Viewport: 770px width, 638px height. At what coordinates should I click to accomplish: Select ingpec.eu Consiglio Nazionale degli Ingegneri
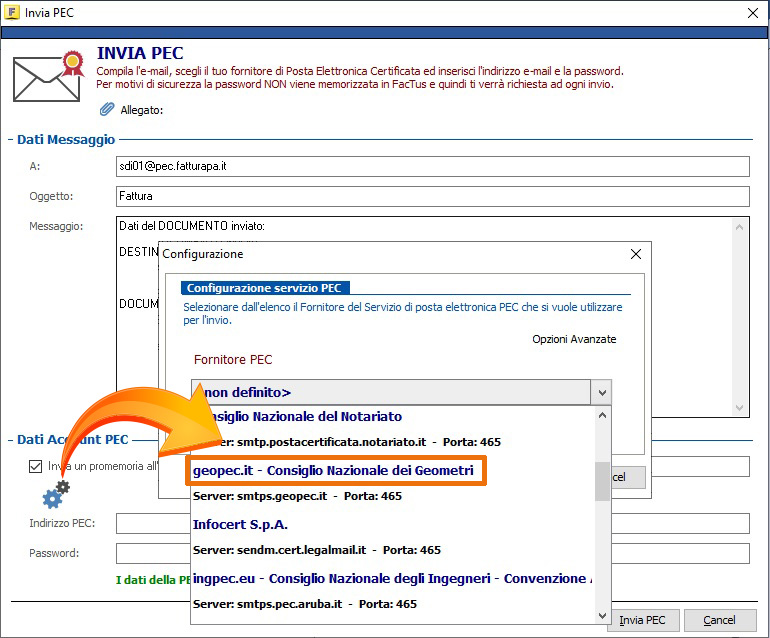(x=392, y=579)
